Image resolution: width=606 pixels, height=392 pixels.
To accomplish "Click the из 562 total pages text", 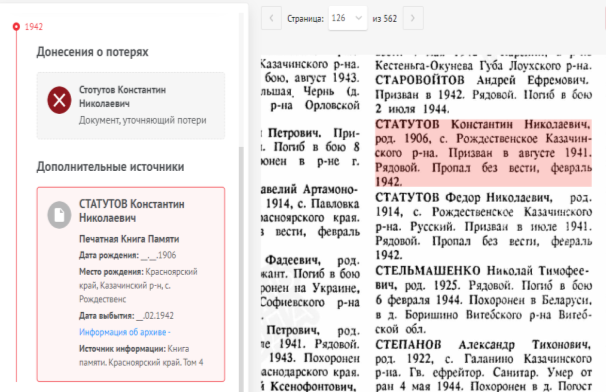I will pyautogui.click(x=385, y=19).
